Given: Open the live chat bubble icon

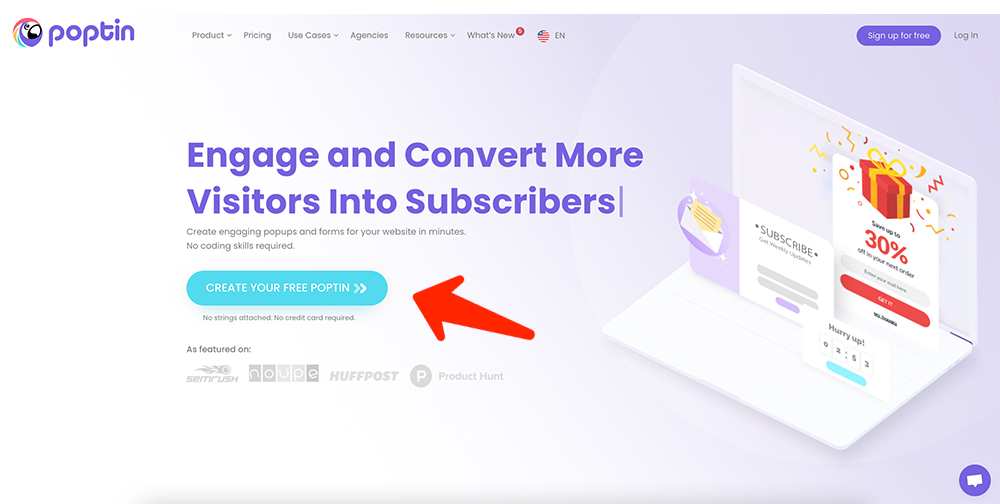Looking at the screenshot, I should tap(974, 480).
